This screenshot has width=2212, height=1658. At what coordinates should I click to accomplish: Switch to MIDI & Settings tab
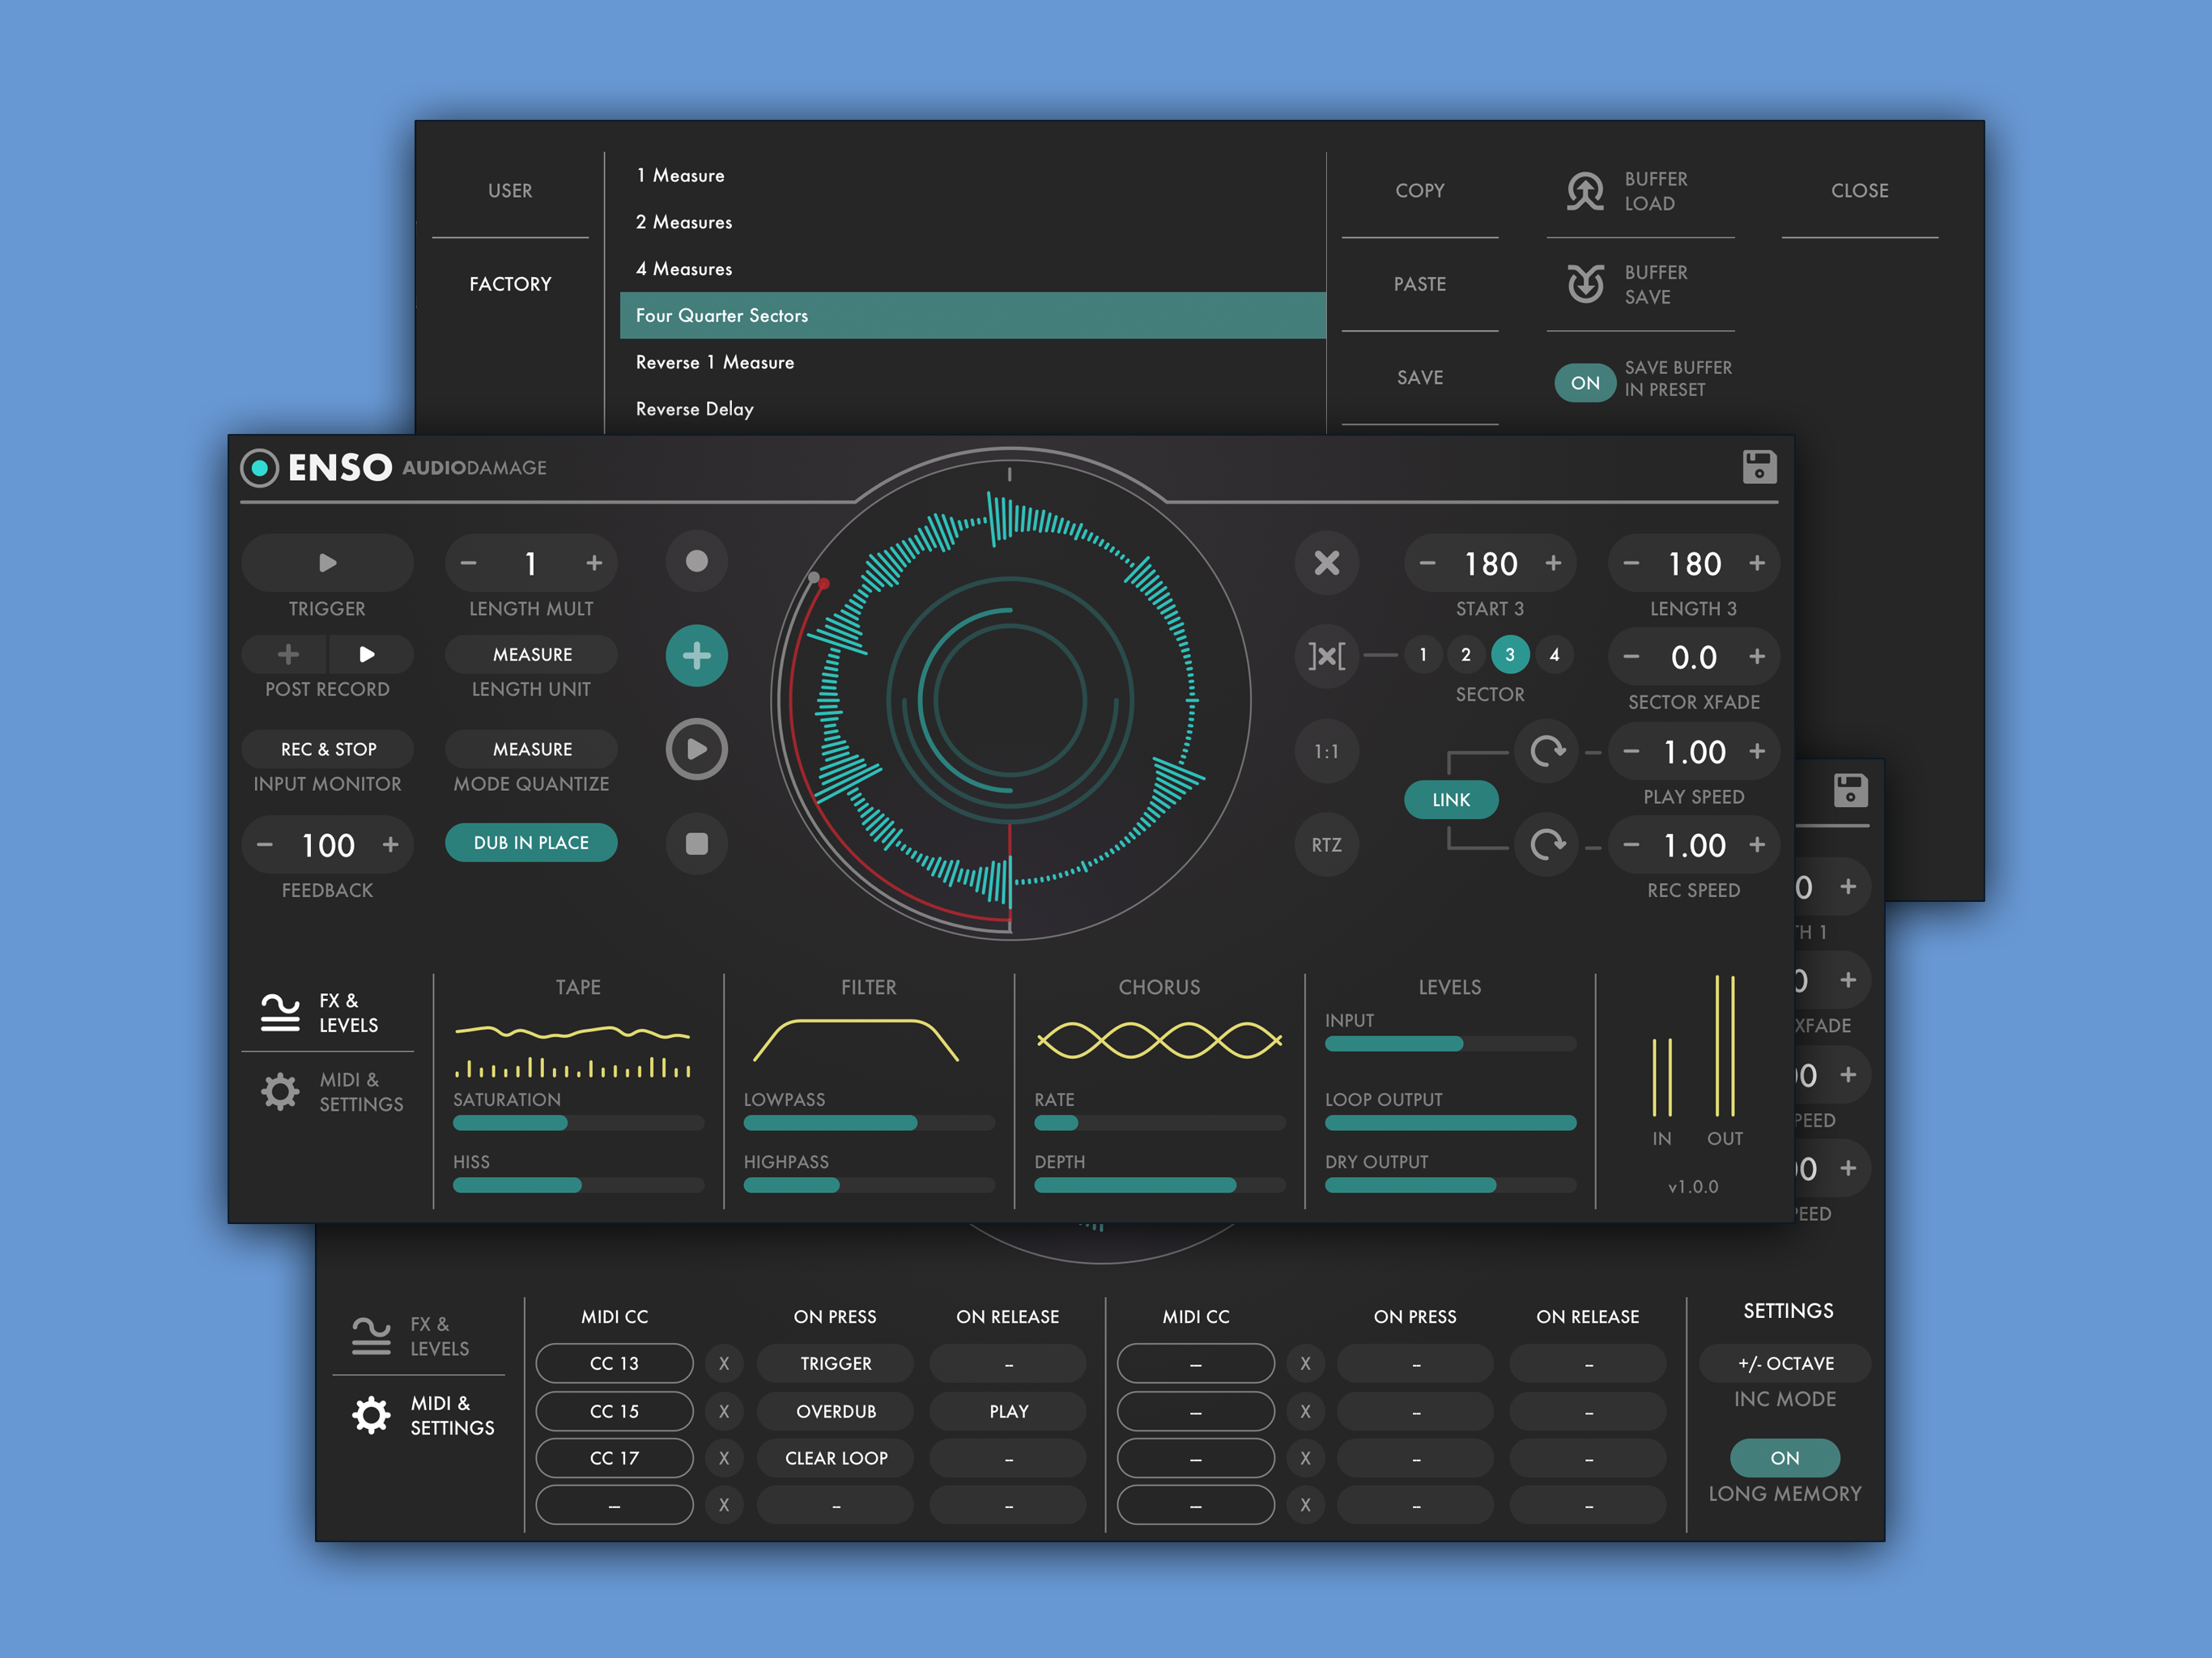click(x=330, y=1092)
